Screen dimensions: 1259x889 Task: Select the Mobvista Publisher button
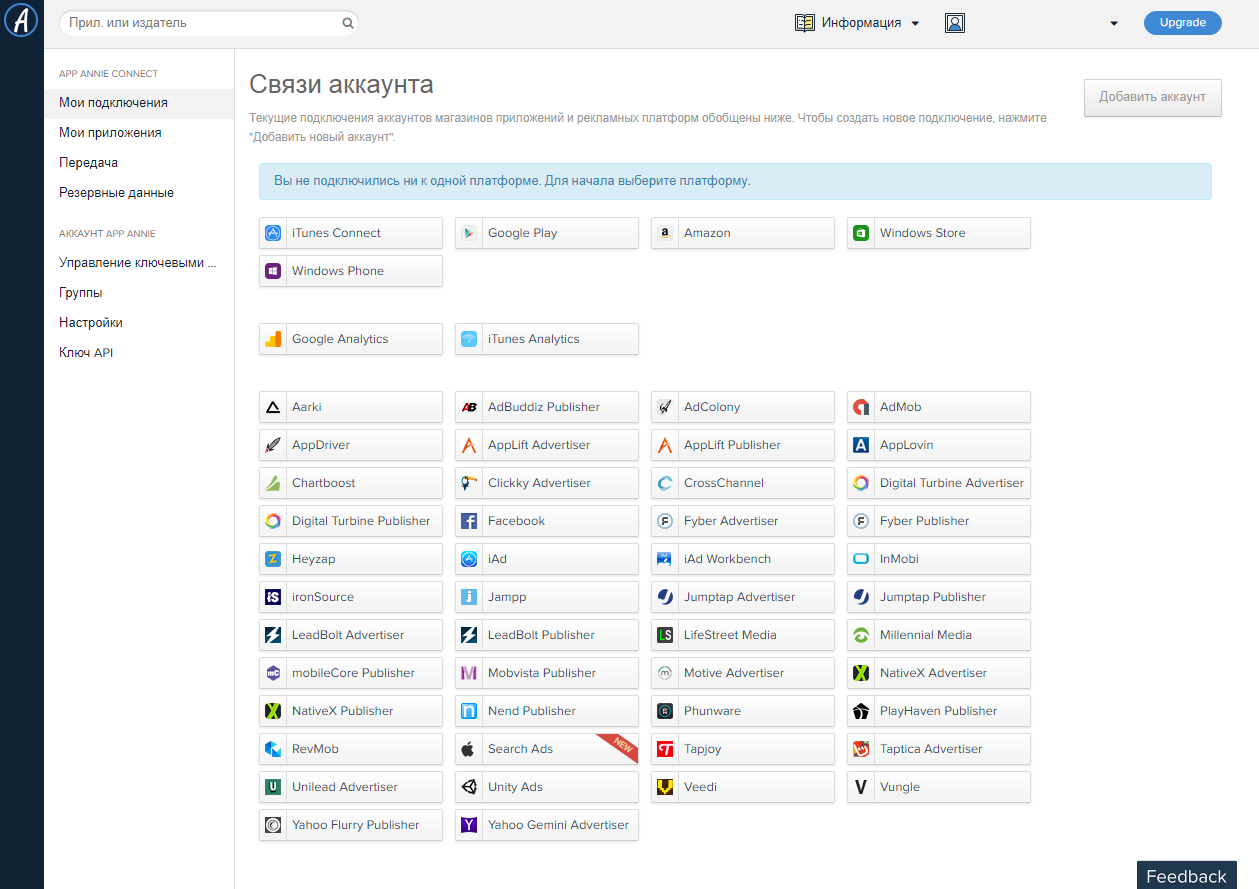click(x=546, y=673)
